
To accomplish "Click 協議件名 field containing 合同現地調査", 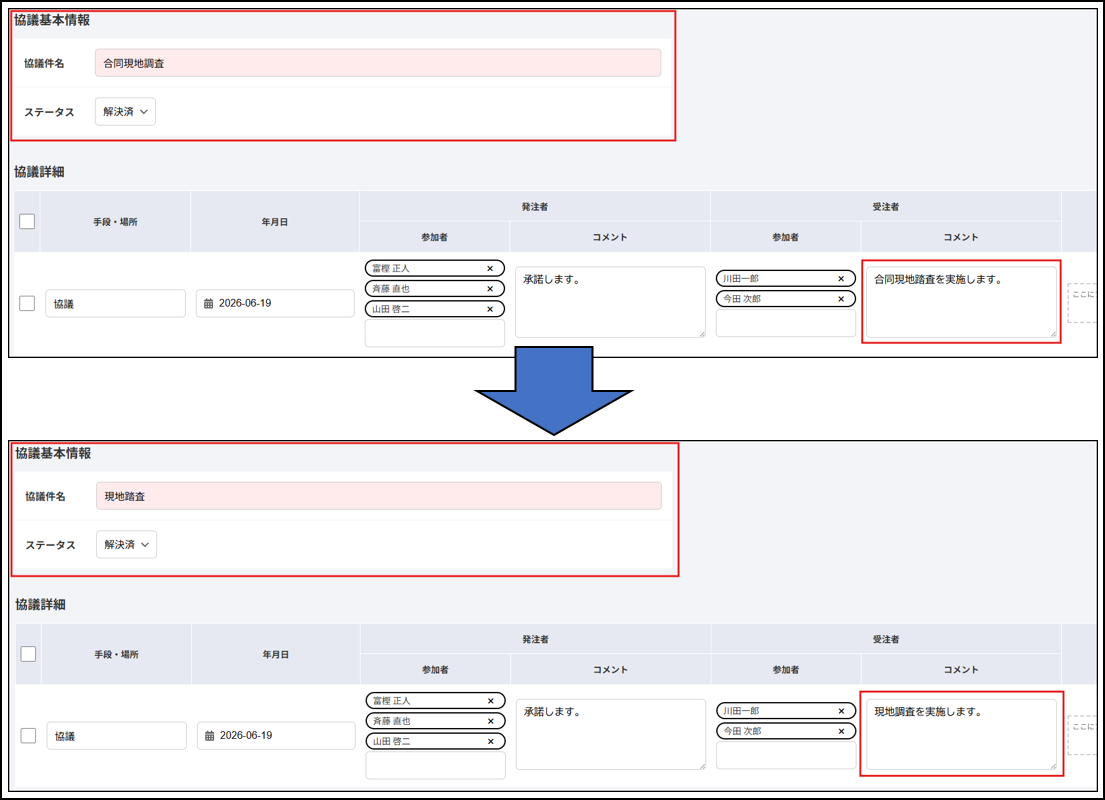I will [x=378, y=63].
